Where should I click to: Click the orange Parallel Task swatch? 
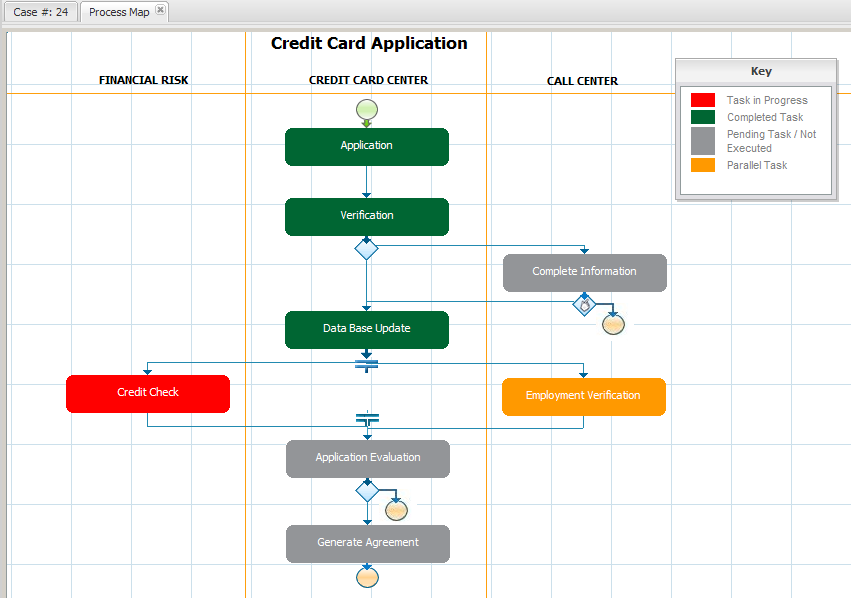pyautogui.click(x=703, y=165)
